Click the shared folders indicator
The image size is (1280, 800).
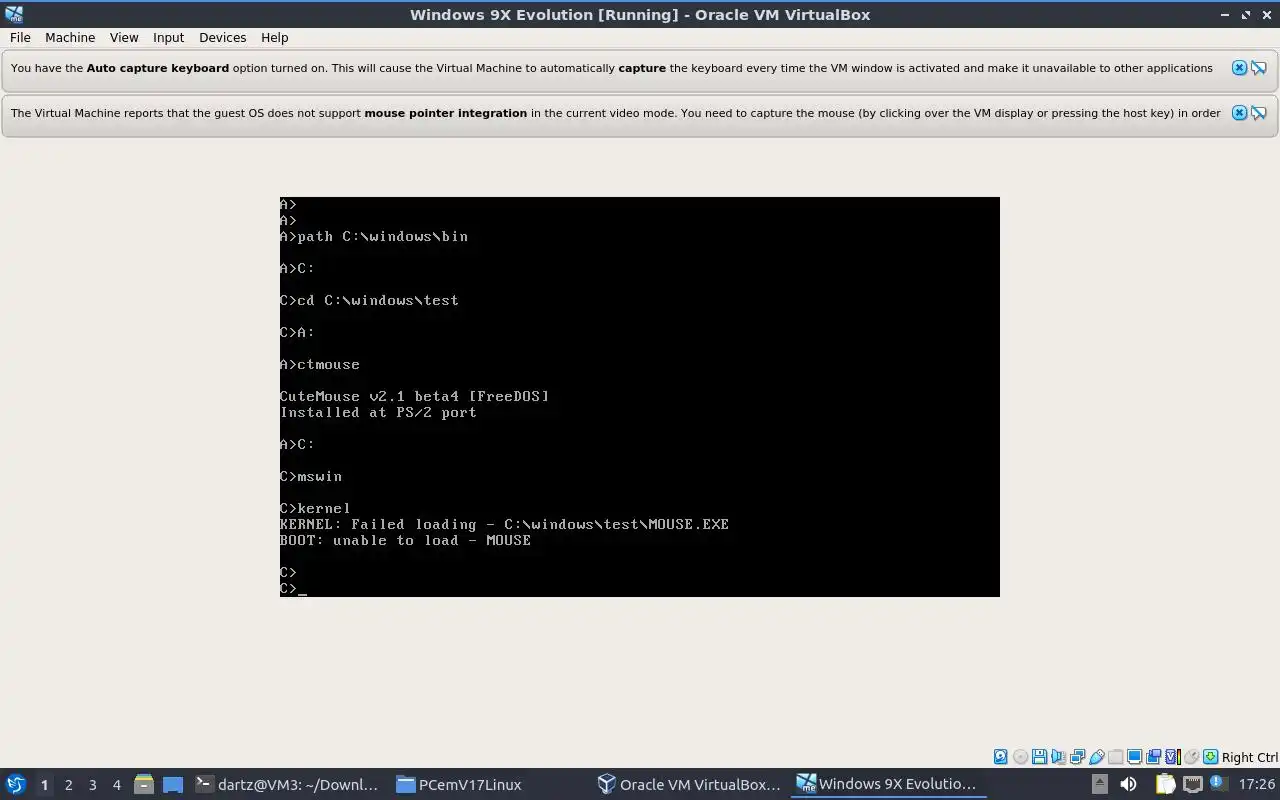click(x=1115, y=757)
